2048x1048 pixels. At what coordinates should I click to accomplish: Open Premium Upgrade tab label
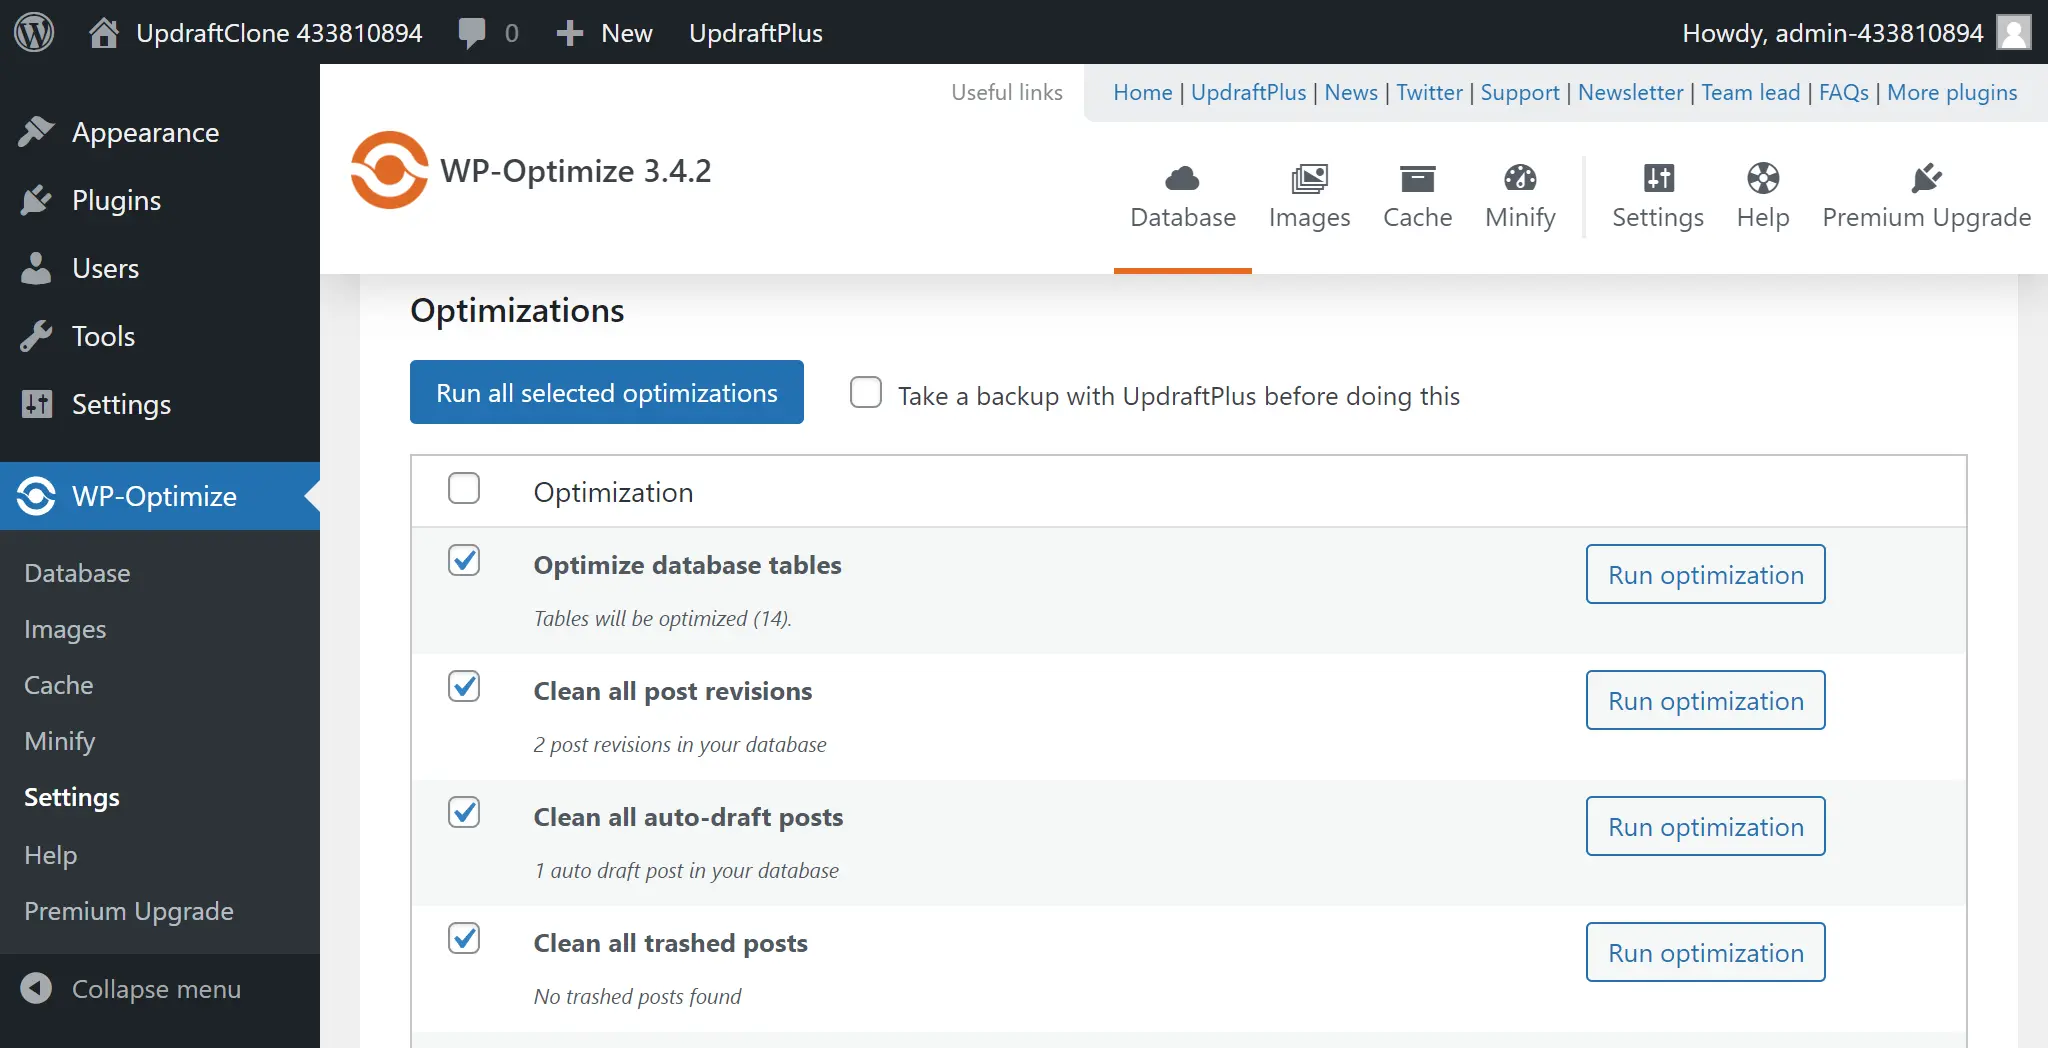[x=1926, y=217]
